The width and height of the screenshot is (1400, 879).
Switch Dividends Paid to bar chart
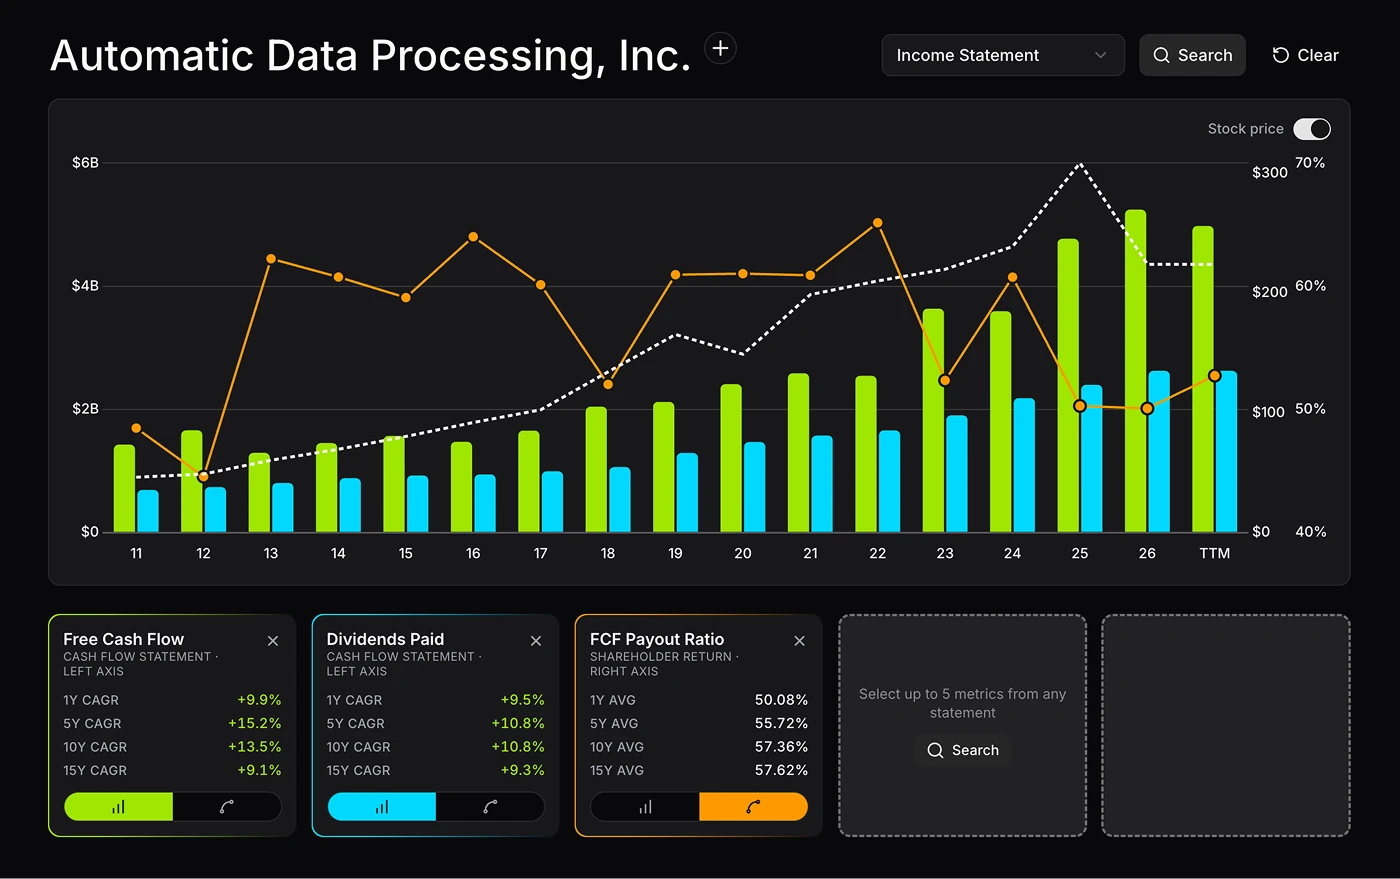tap(382, 807)
